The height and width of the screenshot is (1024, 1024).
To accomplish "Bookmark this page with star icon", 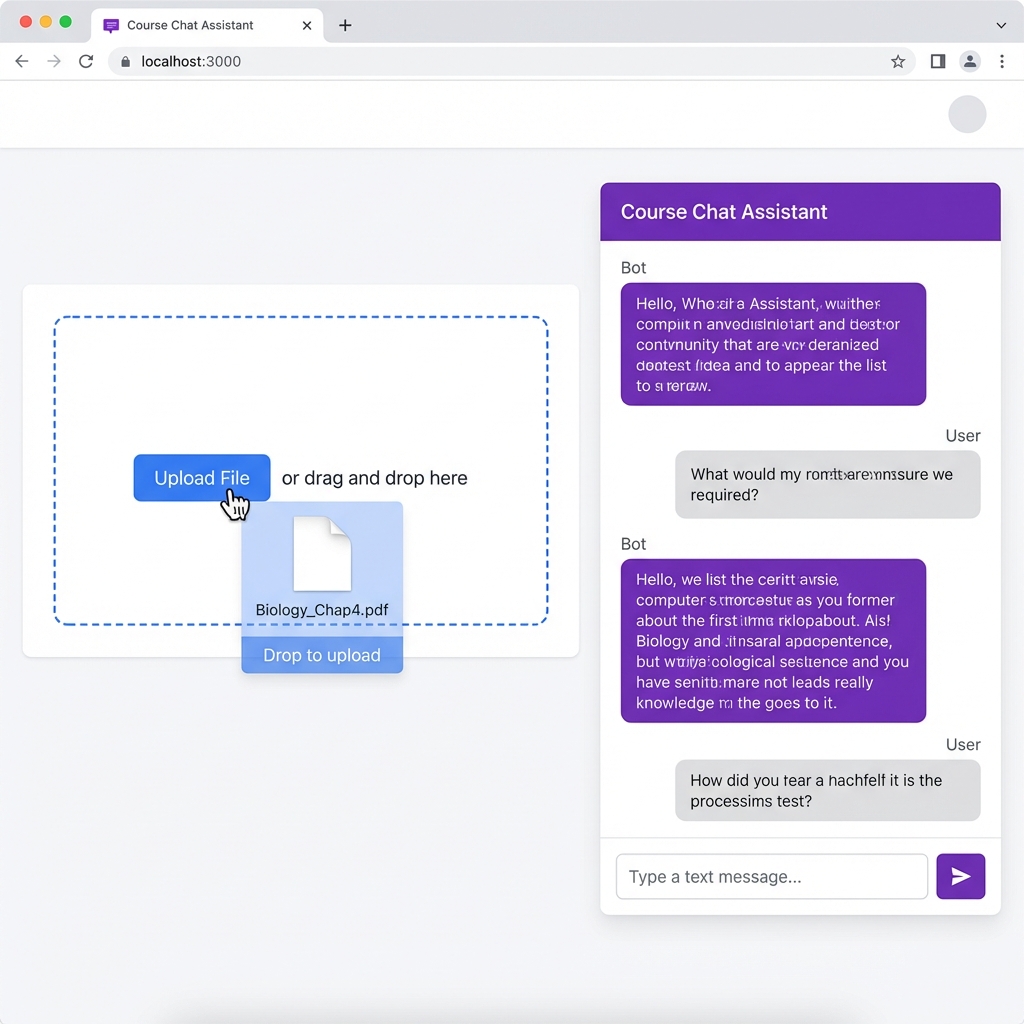I will (x=898, y=61).
